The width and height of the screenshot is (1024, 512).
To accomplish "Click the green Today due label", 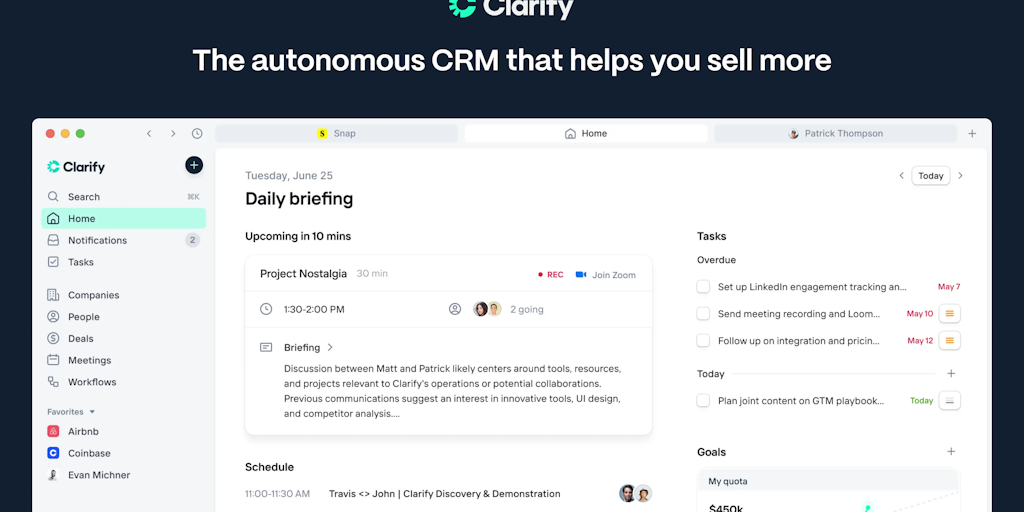I will 921,400.
